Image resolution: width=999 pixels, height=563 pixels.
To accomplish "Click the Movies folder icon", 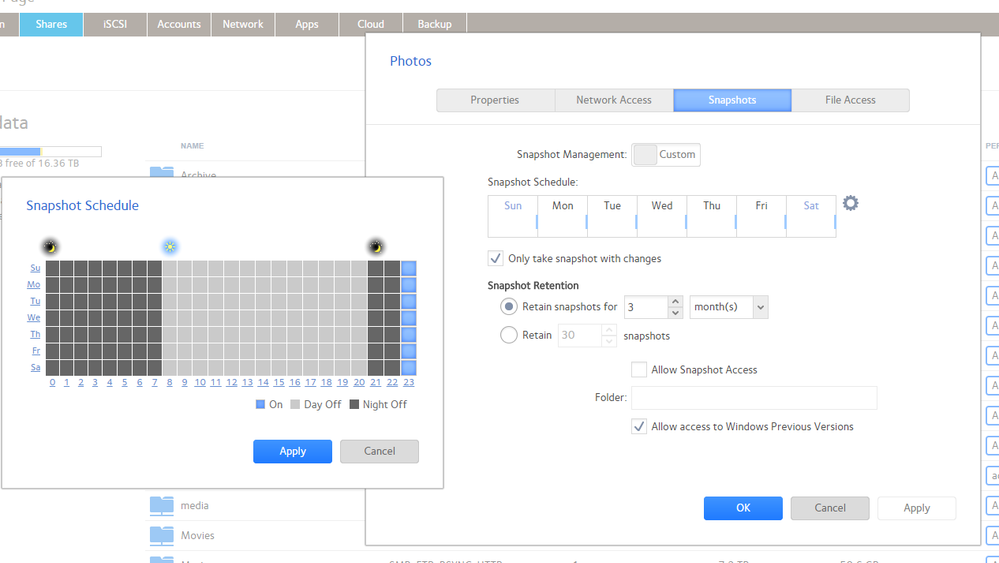I will (x=161, y=536).
